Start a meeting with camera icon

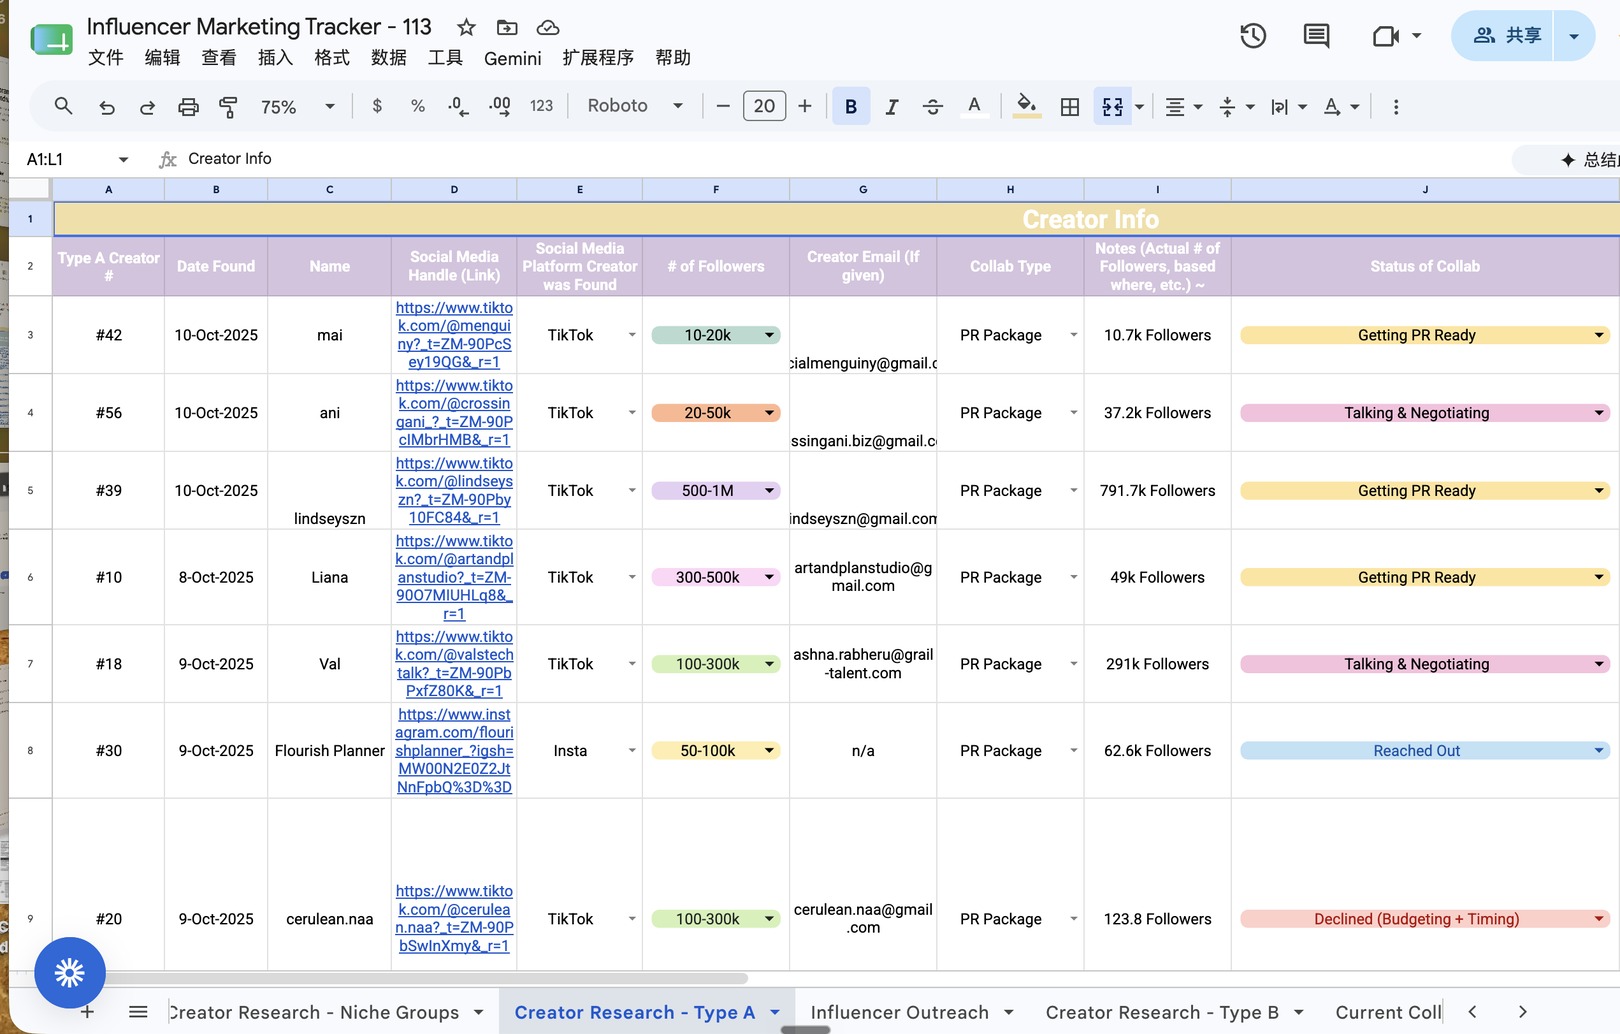point(1386,36)
